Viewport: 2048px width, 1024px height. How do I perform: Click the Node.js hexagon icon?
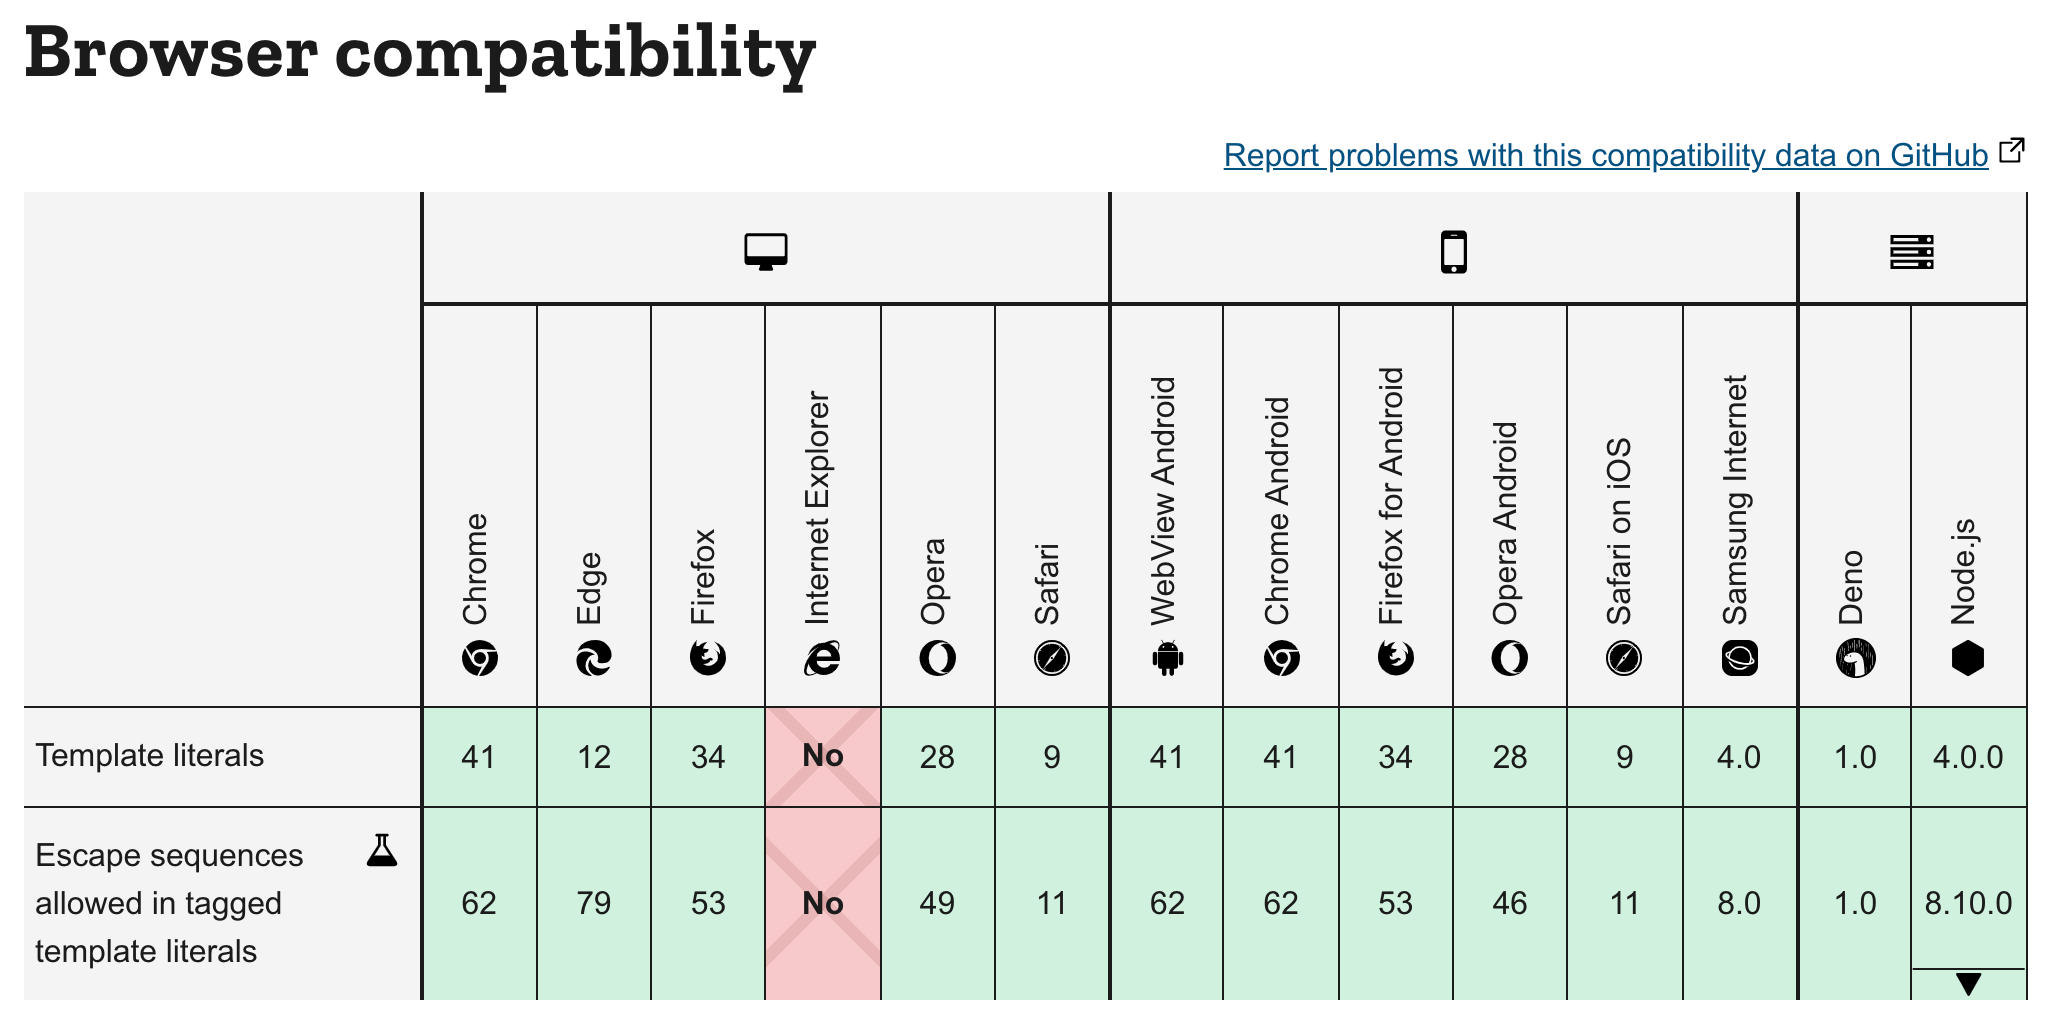(1968, 659)
